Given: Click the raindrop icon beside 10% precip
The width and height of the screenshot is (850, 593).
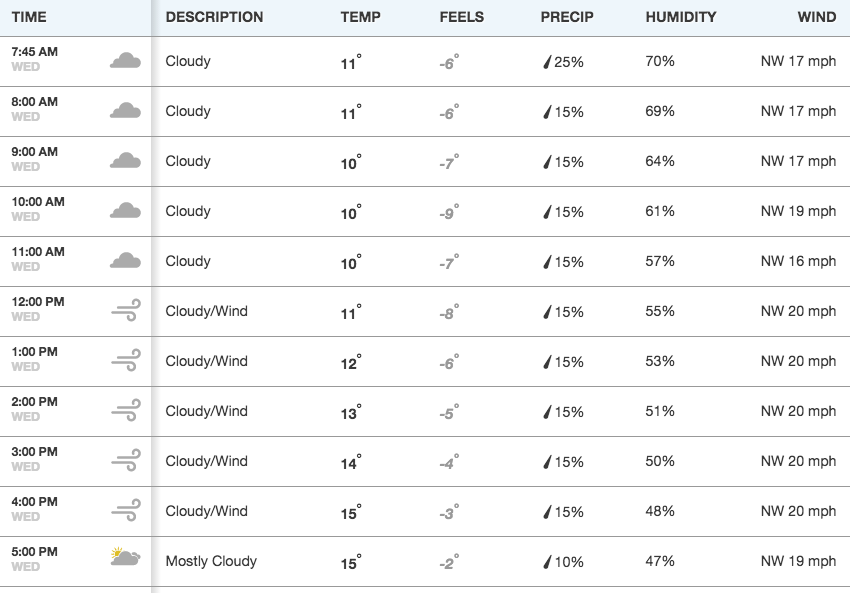Looking at the screenshot, I should [x=547, y=562].
